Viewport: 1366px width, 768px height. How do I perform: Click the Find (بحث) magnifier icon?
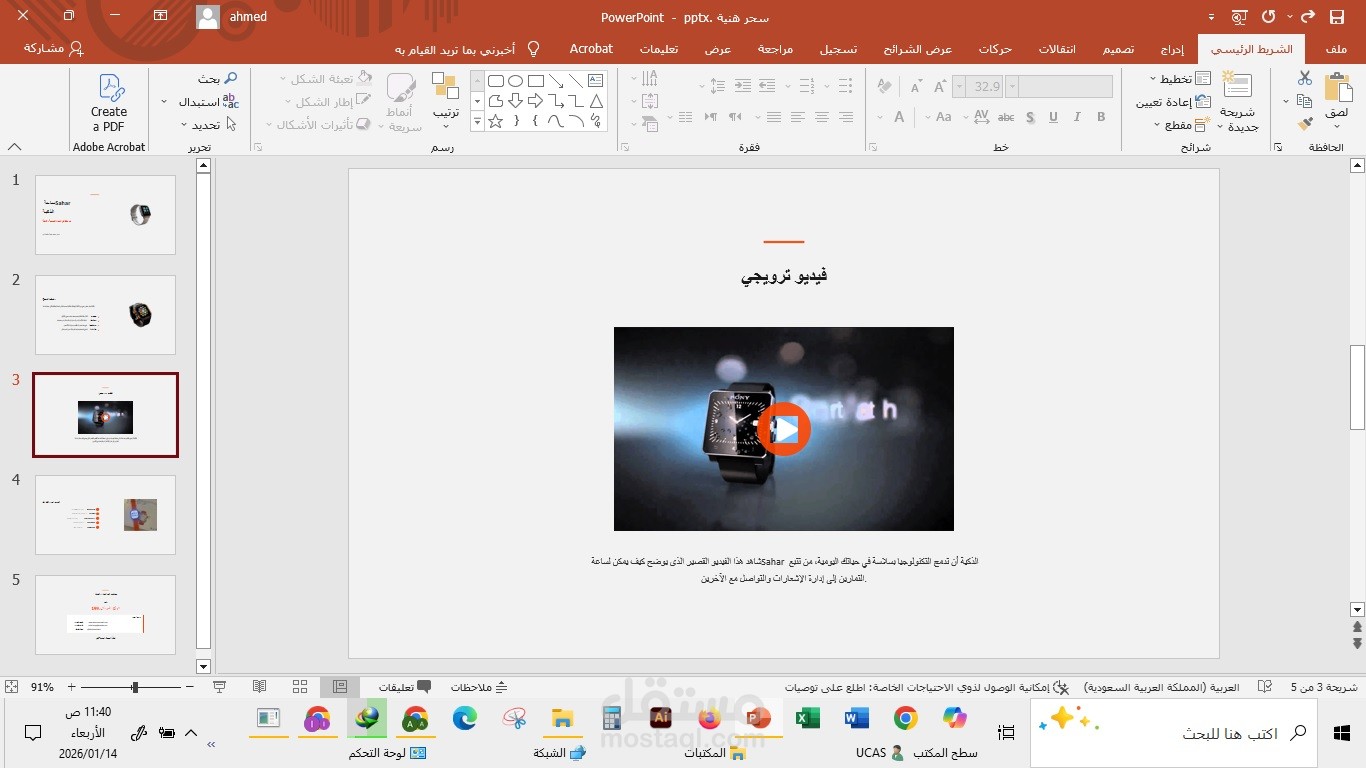pyautogui.click(x=230, y=78)
